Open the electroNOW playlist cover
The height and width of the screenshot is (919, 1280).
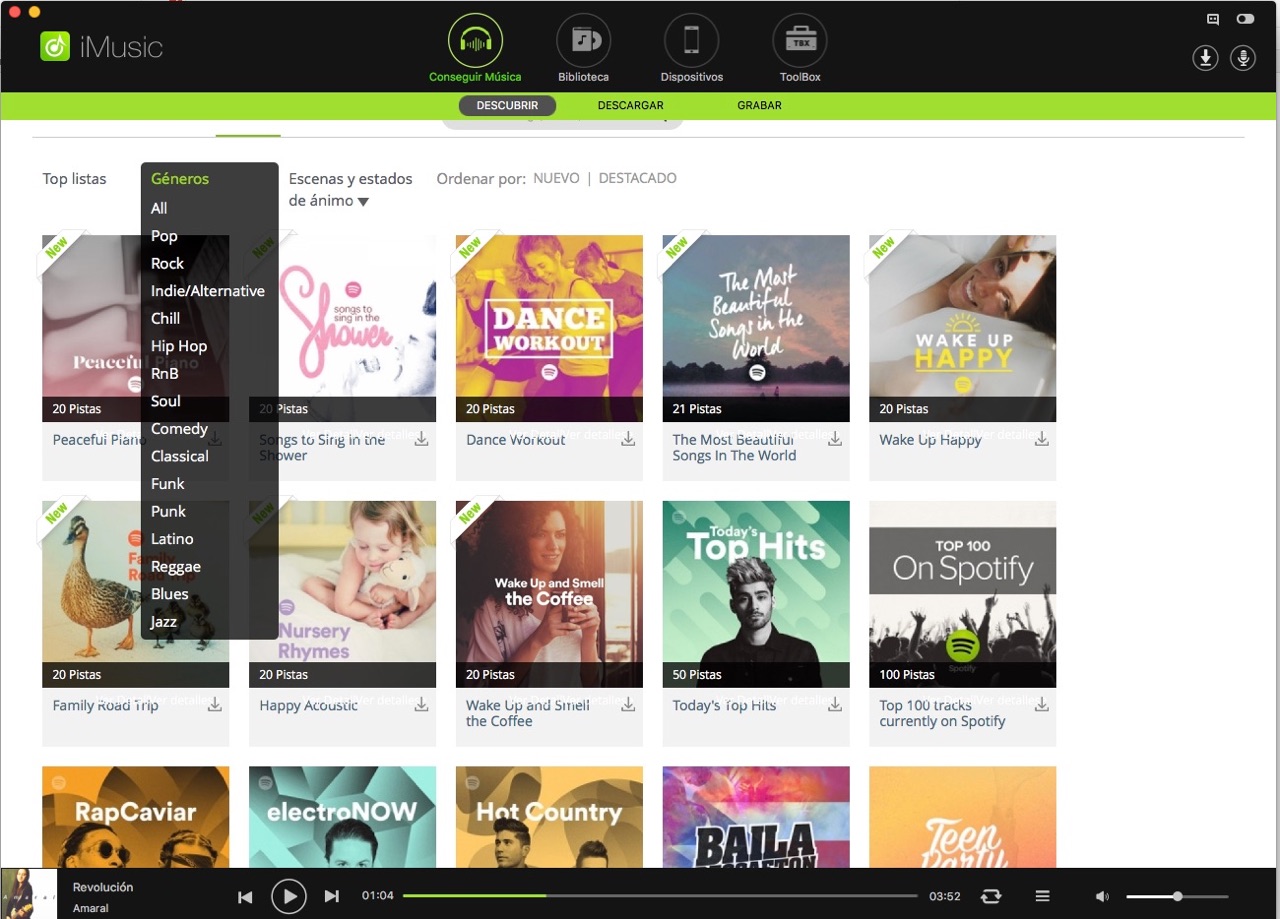pos(342,816)
